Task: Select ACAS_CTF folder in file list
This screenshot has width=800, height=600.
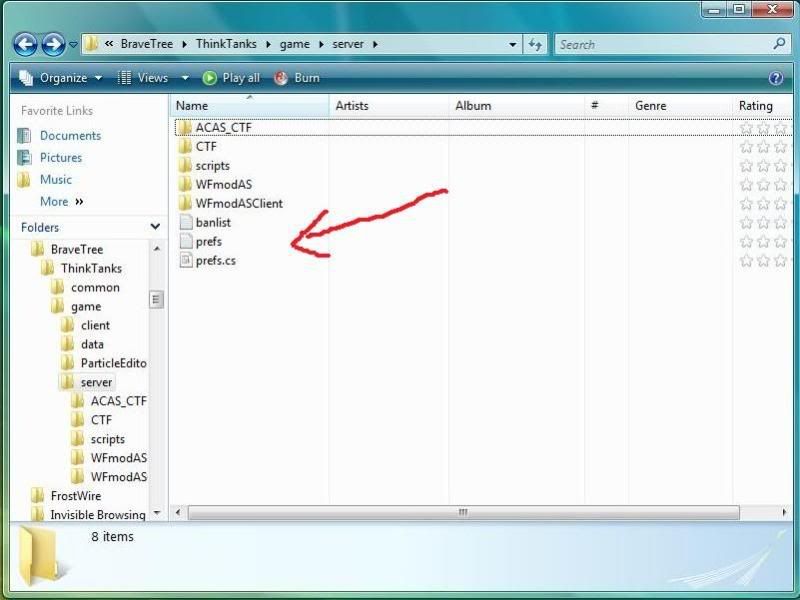Action: coord(223,128)
